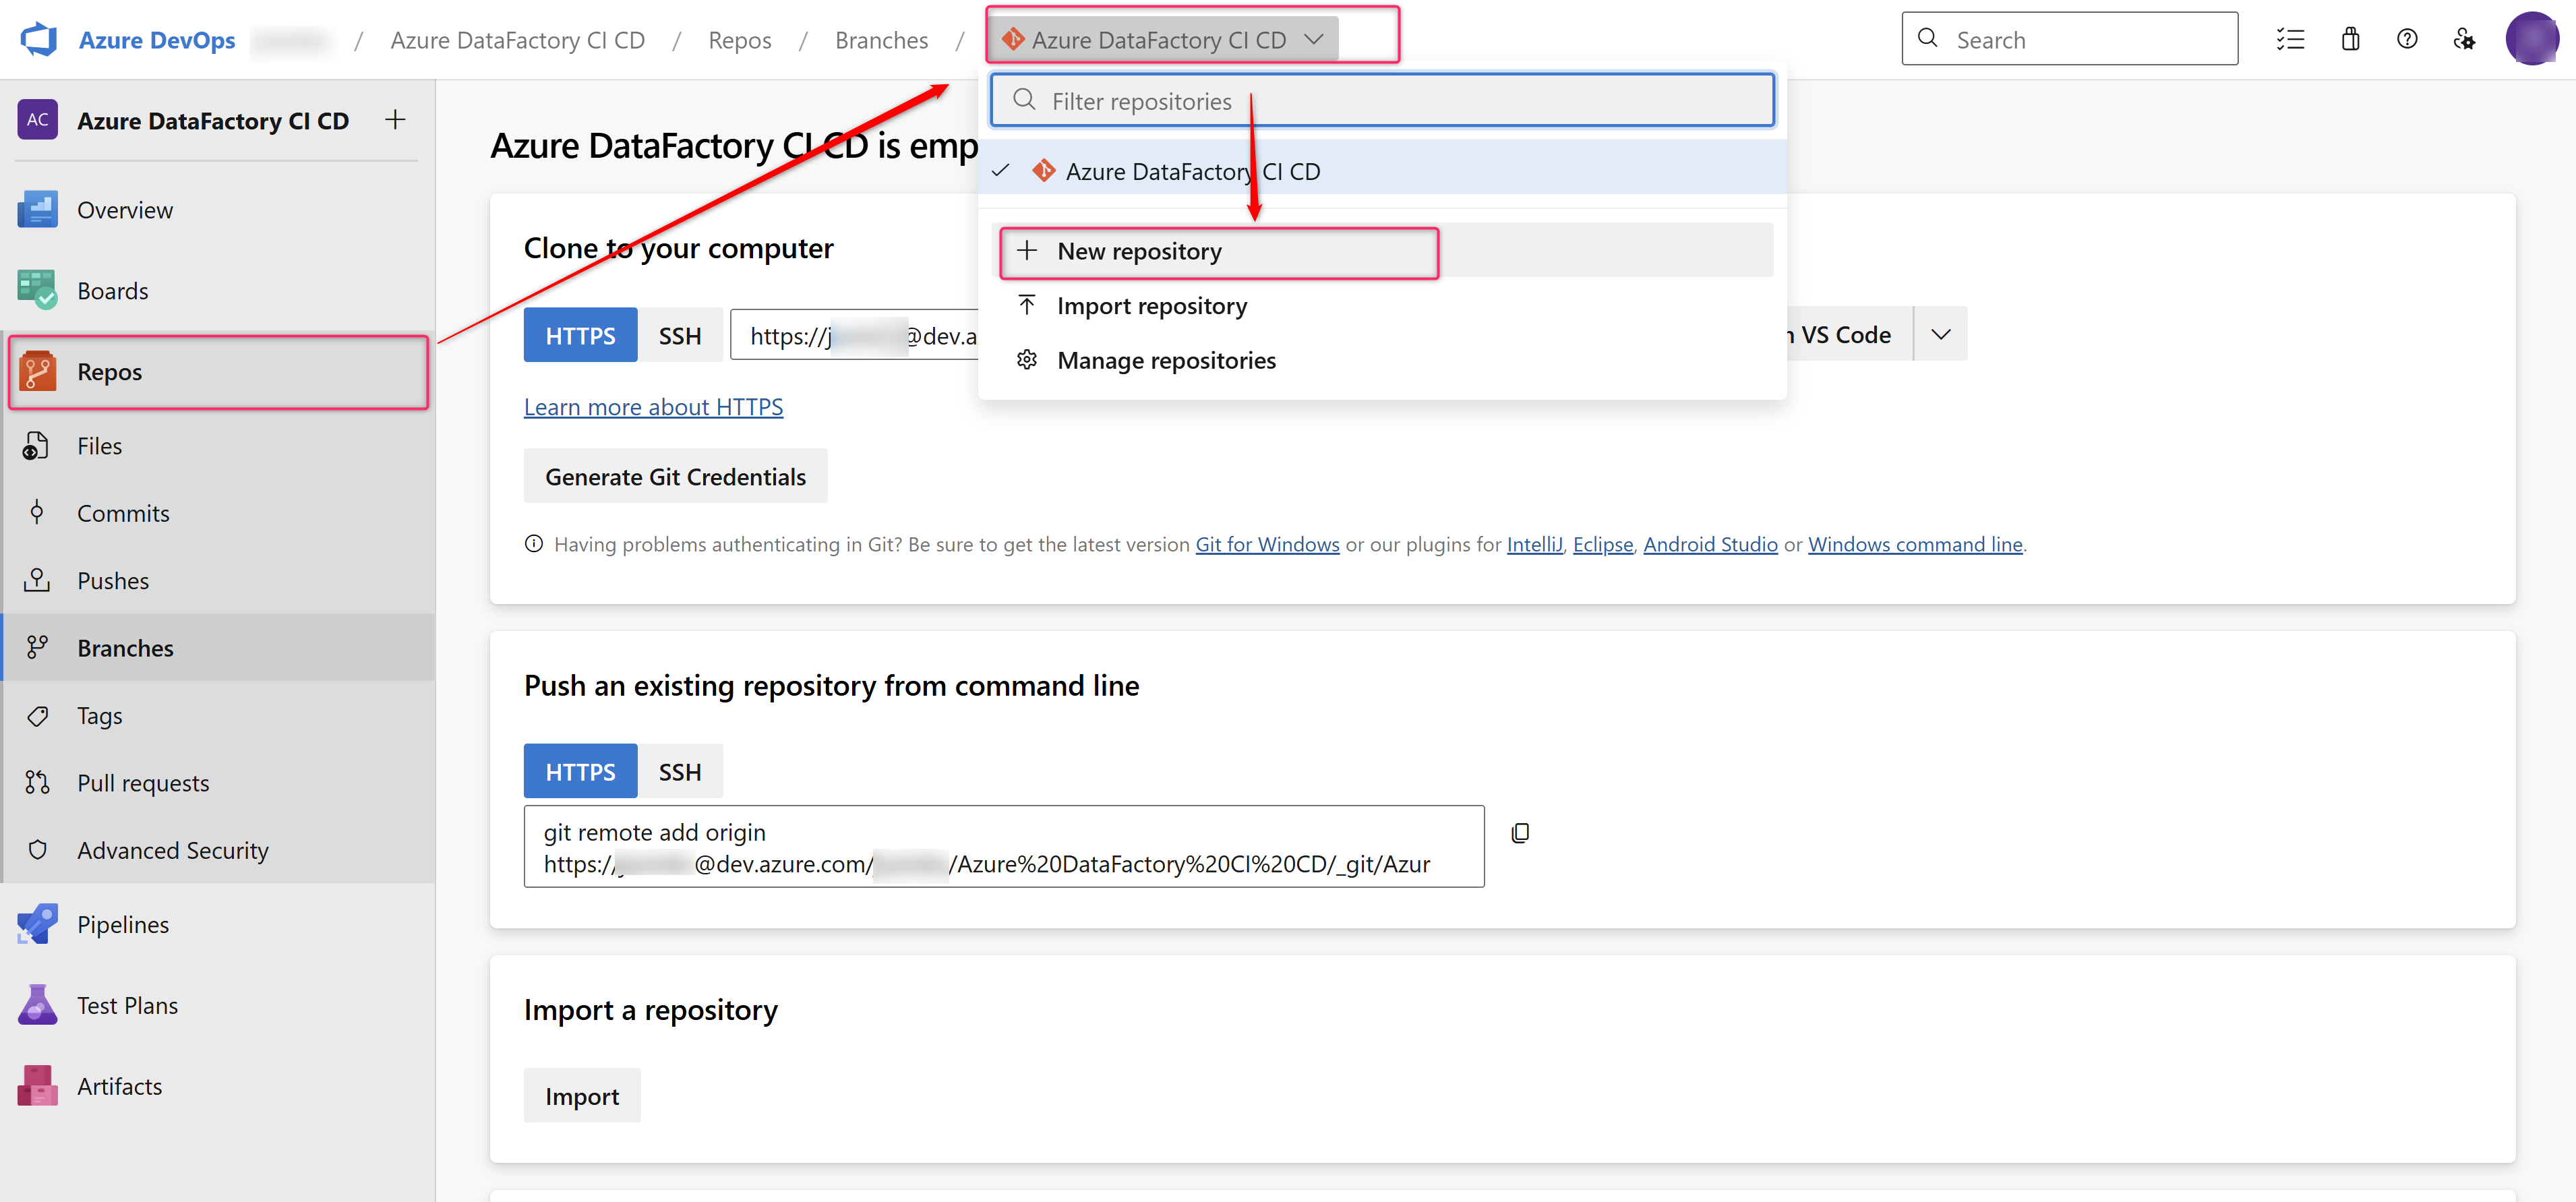
Task: Open the Artifacts hub
Action: (x=119, y=1086)
